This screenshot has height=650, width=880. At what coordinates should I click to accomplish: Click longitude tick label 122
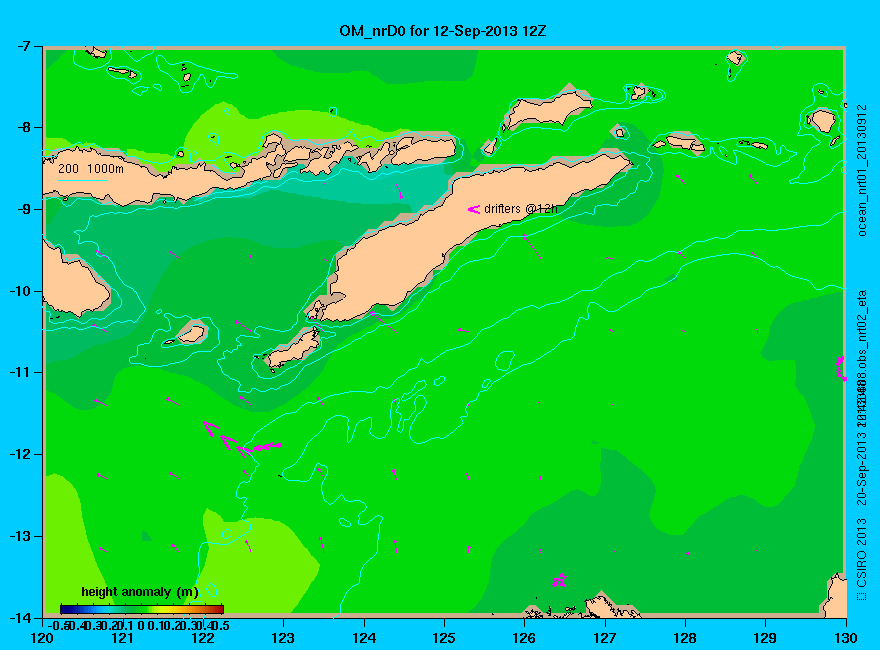(203, 638)
